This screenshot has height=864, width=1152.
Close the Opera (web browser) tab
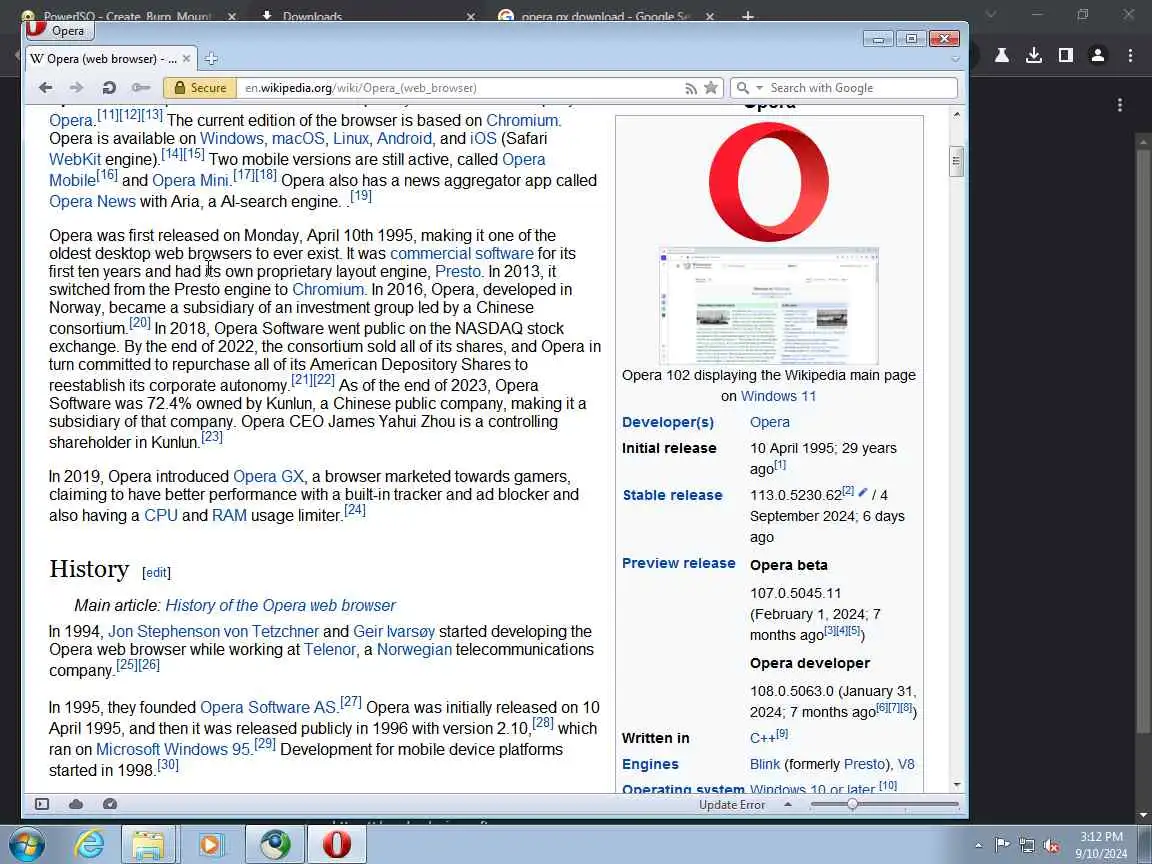pyautogui.click(x=186, y=58)
